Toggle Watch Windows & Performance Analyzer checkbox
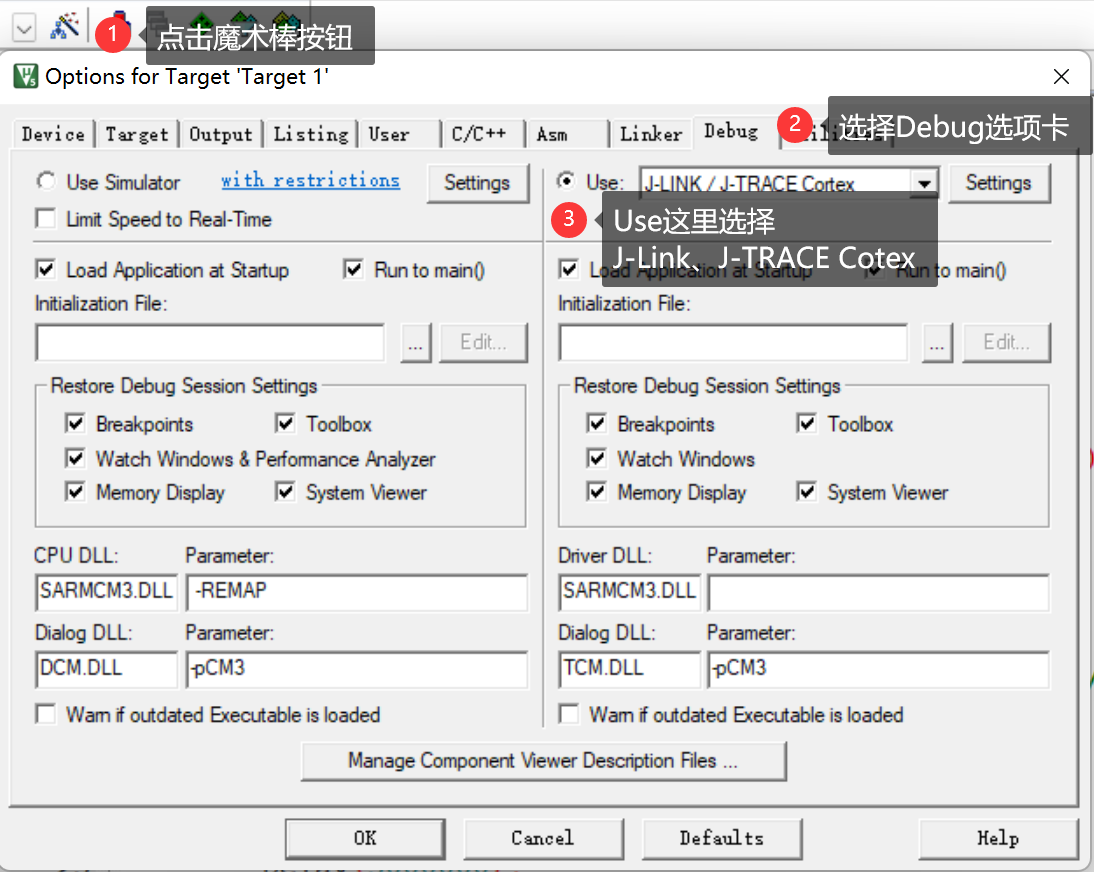This screenshot has width=1094, height=872. coord(75,458)
